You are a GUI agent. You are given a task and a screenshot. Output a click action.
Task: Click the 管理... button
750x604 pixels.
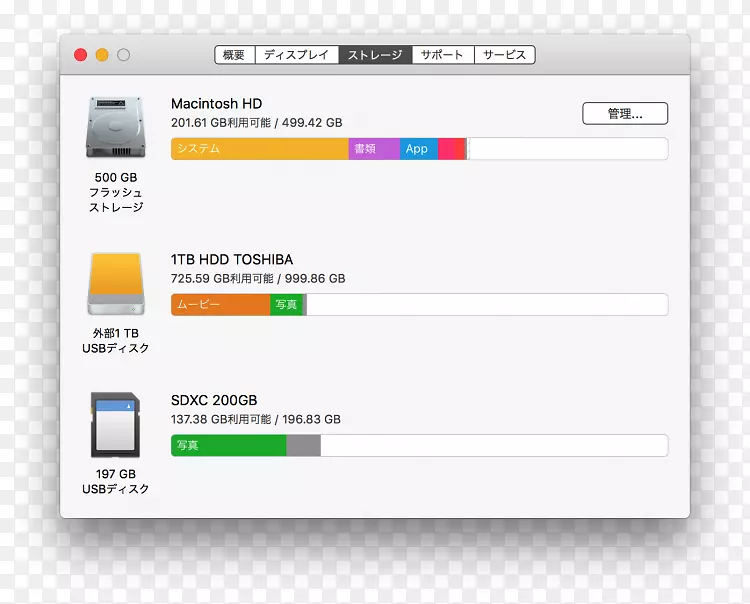point(625,113)
